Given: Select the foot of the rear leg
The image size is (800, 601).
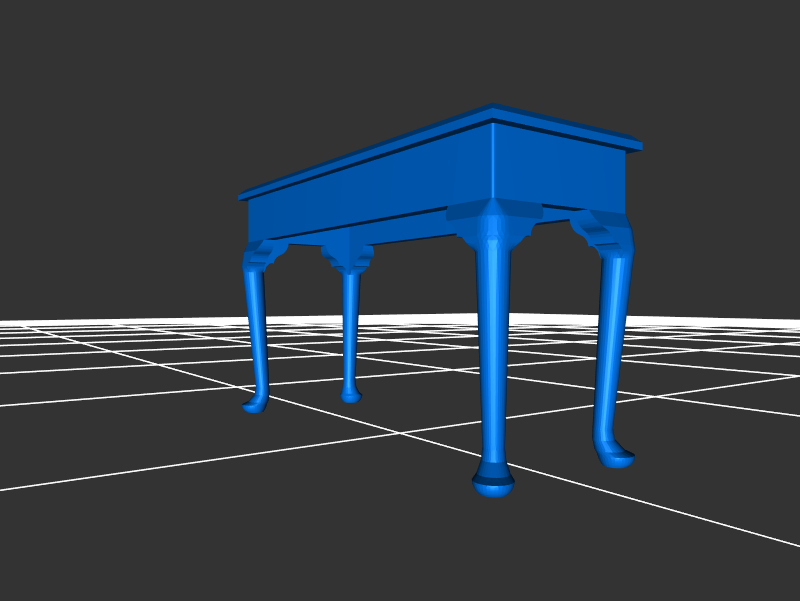Looking at the screenshot, I should [350, 396].
